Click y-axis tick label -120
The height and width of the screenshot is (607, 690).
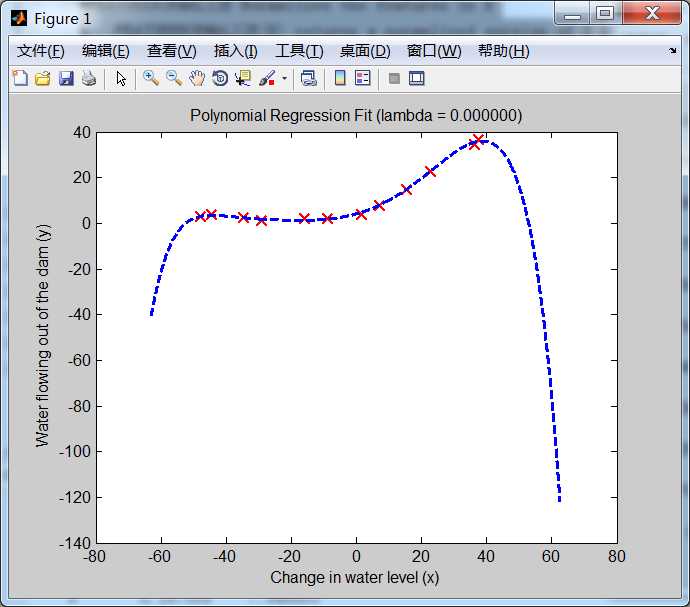[76, 498]
